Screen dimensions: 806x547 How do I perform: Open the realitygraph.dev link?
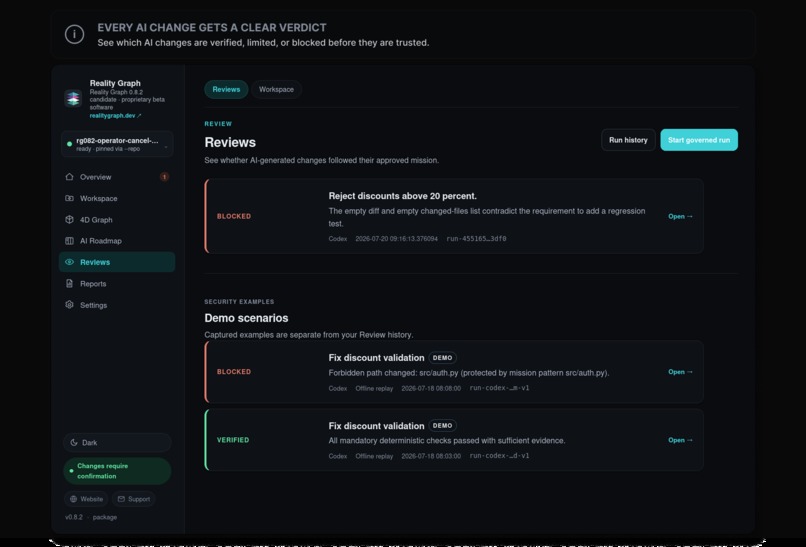click(x=115, y=116)
